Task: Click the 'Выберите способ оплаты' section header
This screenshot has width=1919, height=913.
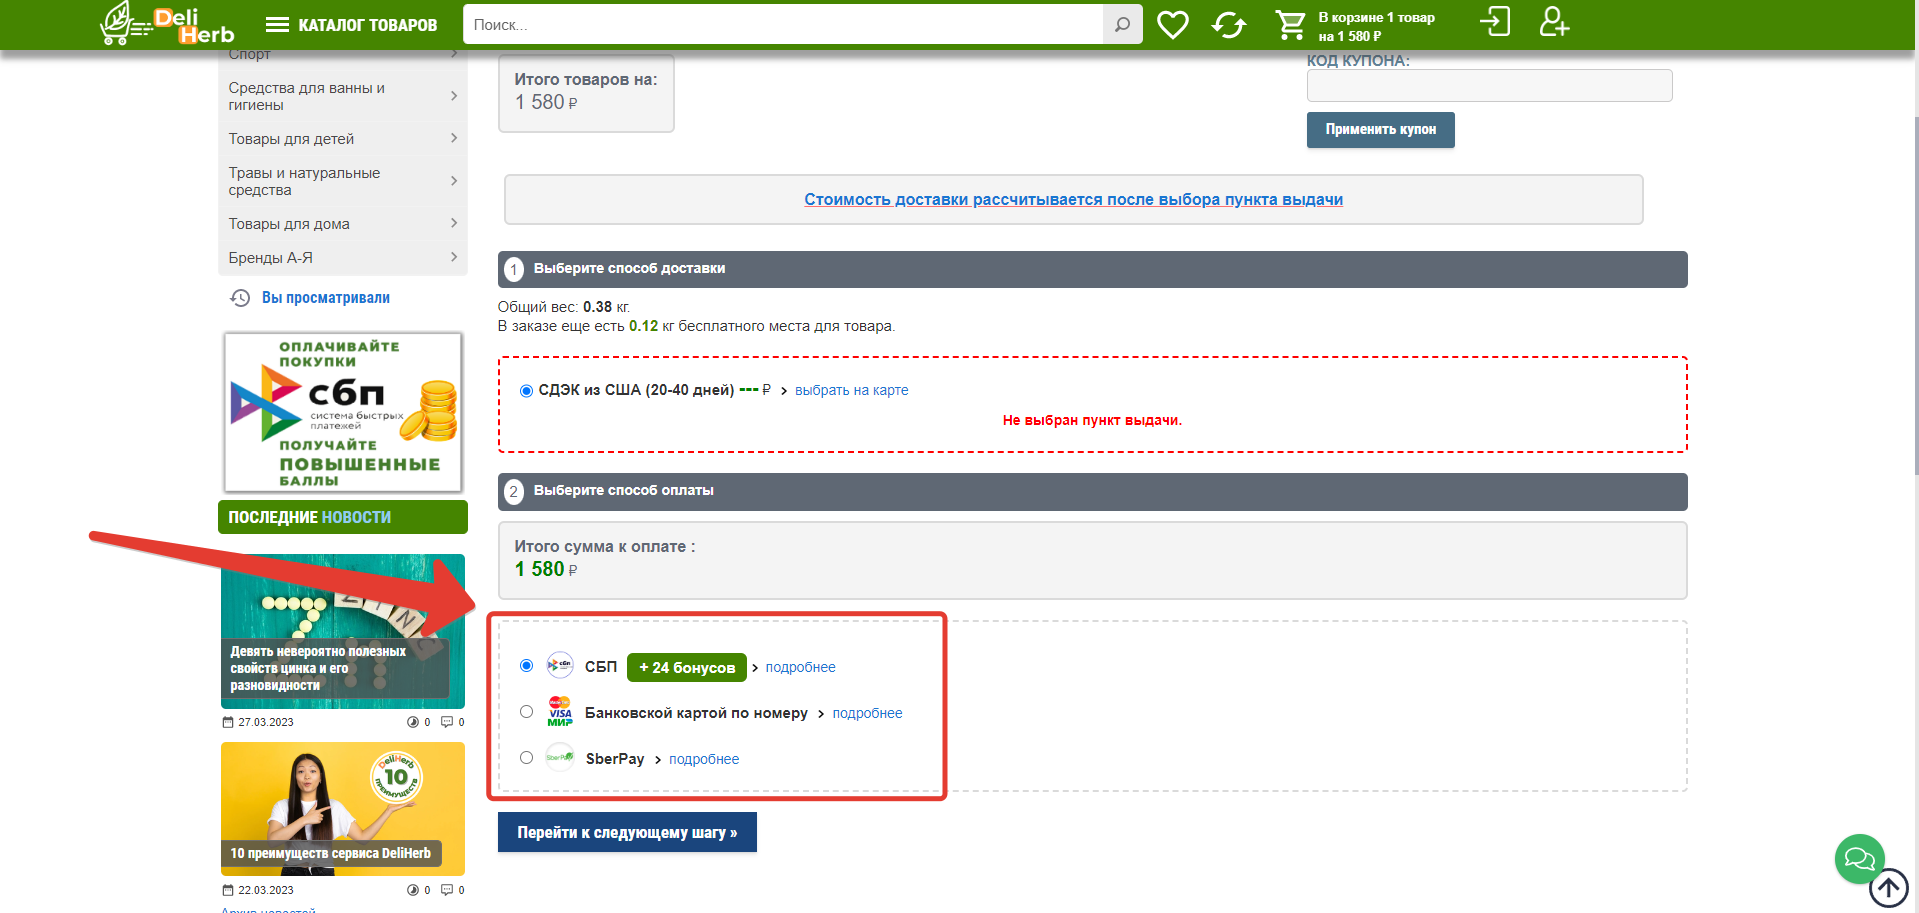Action: pyautogui.click(x=1092, y=491)
